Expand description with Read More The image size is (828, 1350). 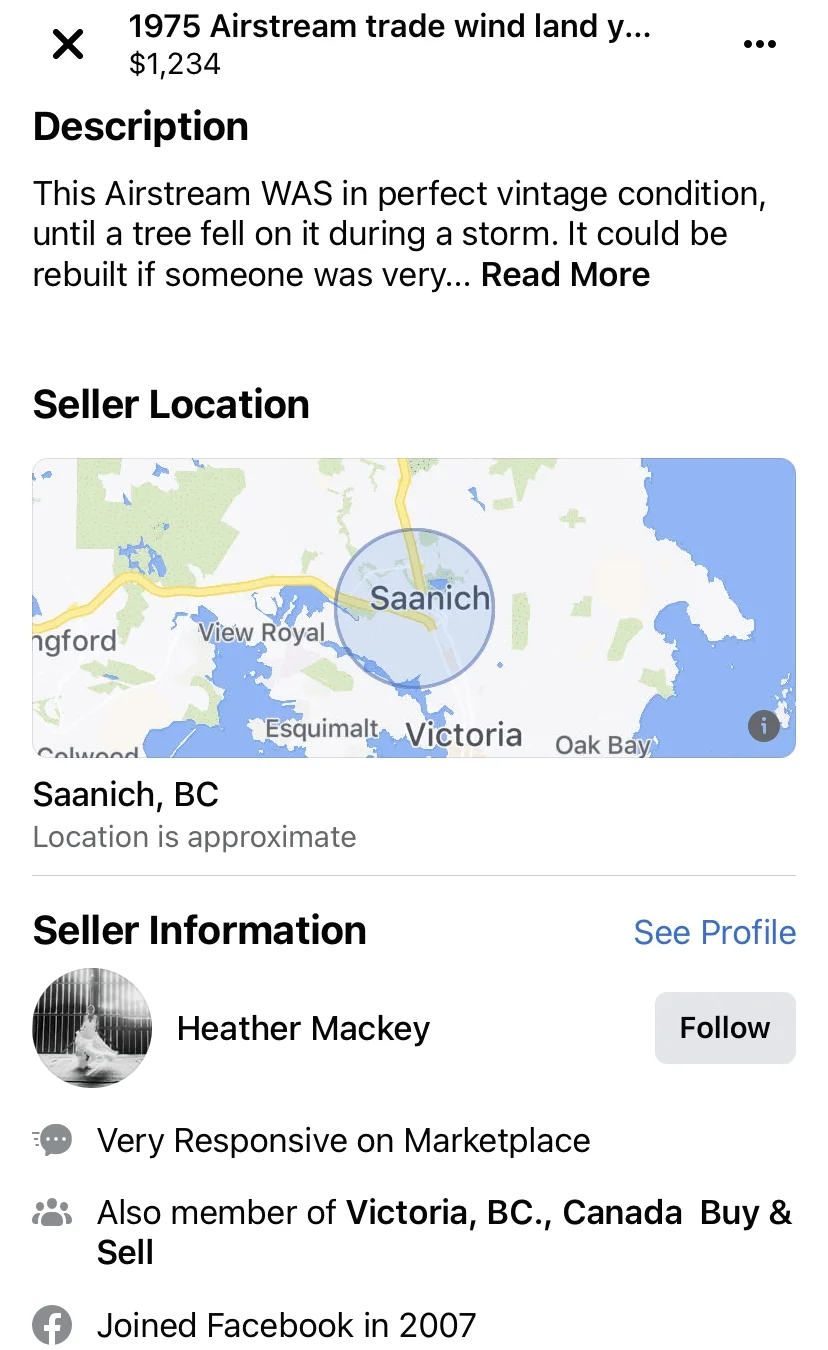click(x=565, y=275)
